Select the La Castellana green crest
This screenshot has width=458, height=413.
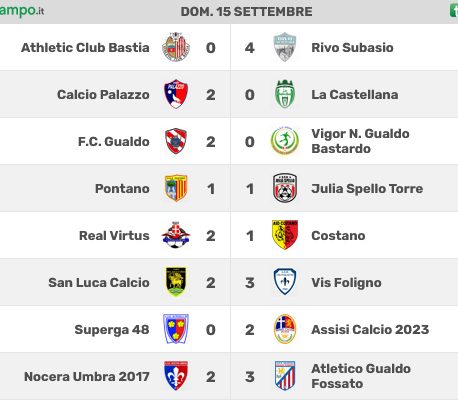285,94
